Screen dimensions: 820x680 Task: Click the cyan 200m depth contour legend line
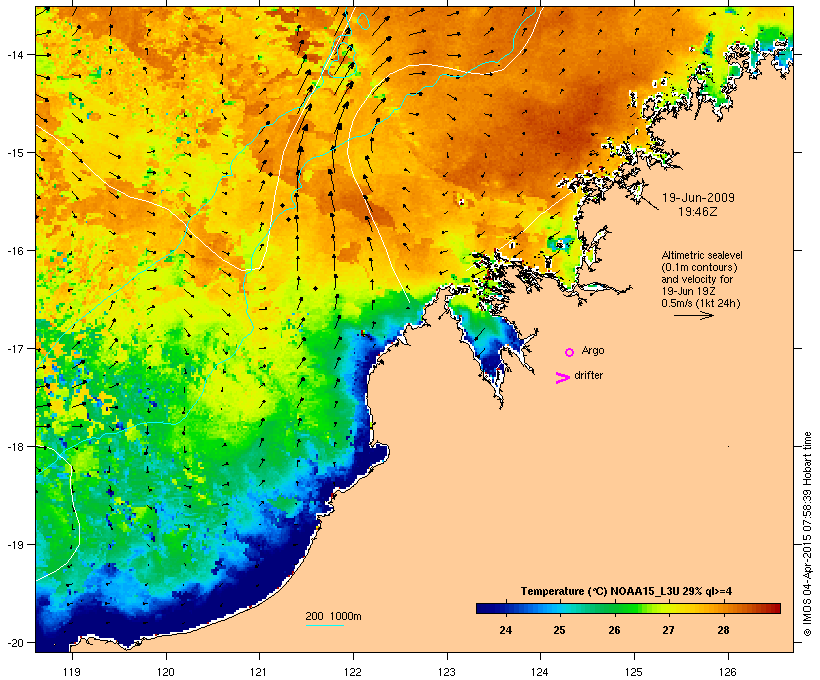(324, 625)
